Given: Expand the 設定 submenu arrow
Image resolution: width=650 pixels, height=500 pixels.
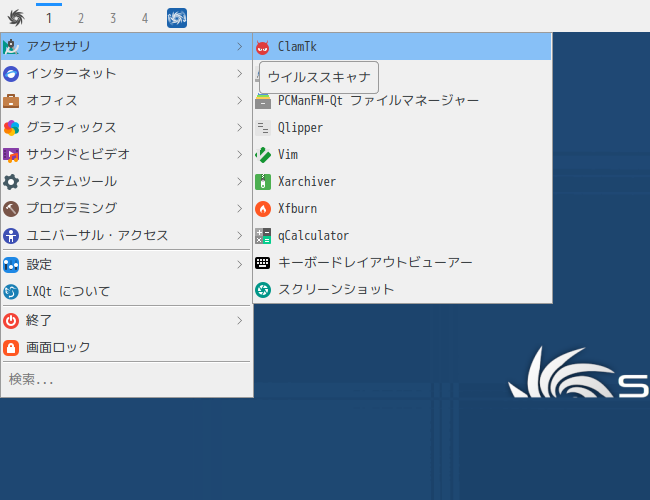Looking at the screenshot, I should pos(240,265).
